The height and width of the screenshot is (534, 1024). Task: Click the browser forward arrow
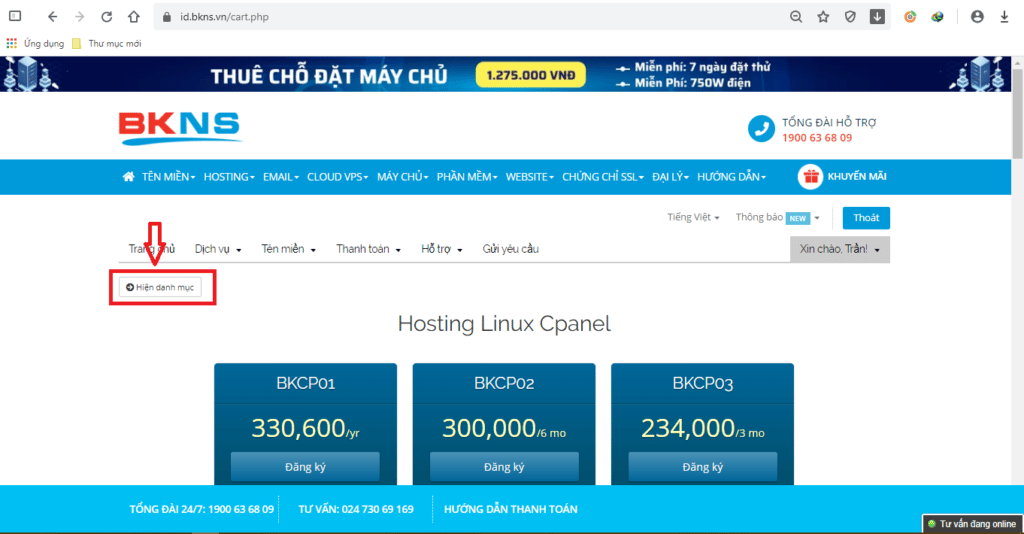[x=79, y=17]
